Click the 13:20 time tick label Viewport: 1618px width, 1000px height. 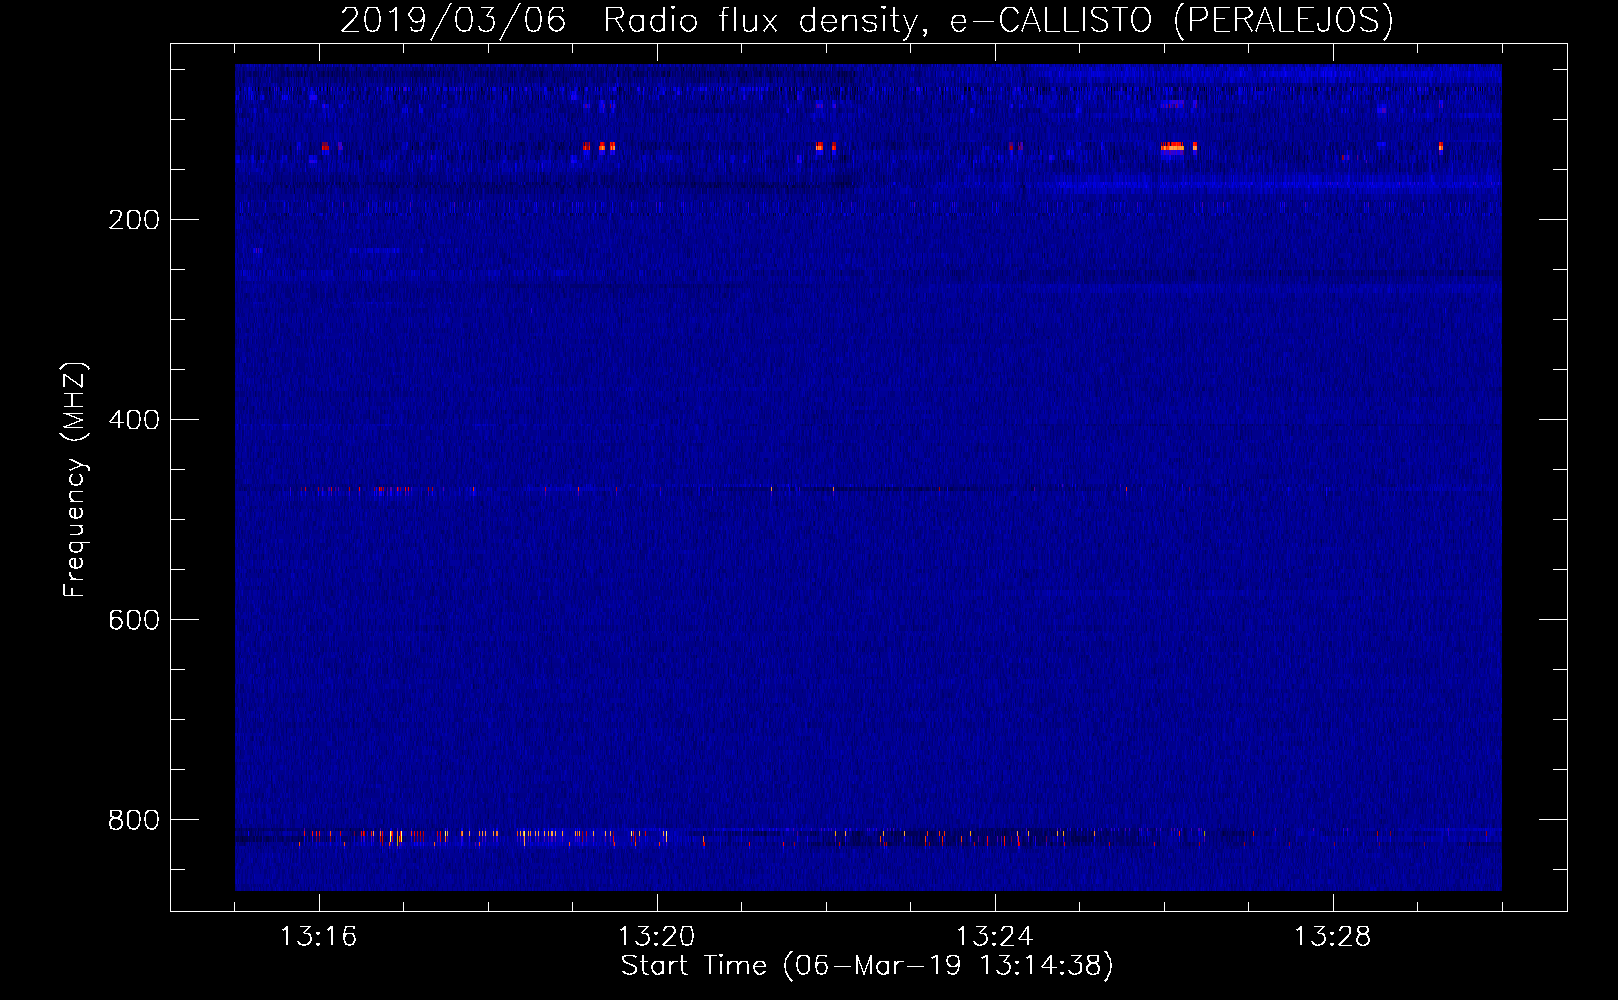point(656,937)
